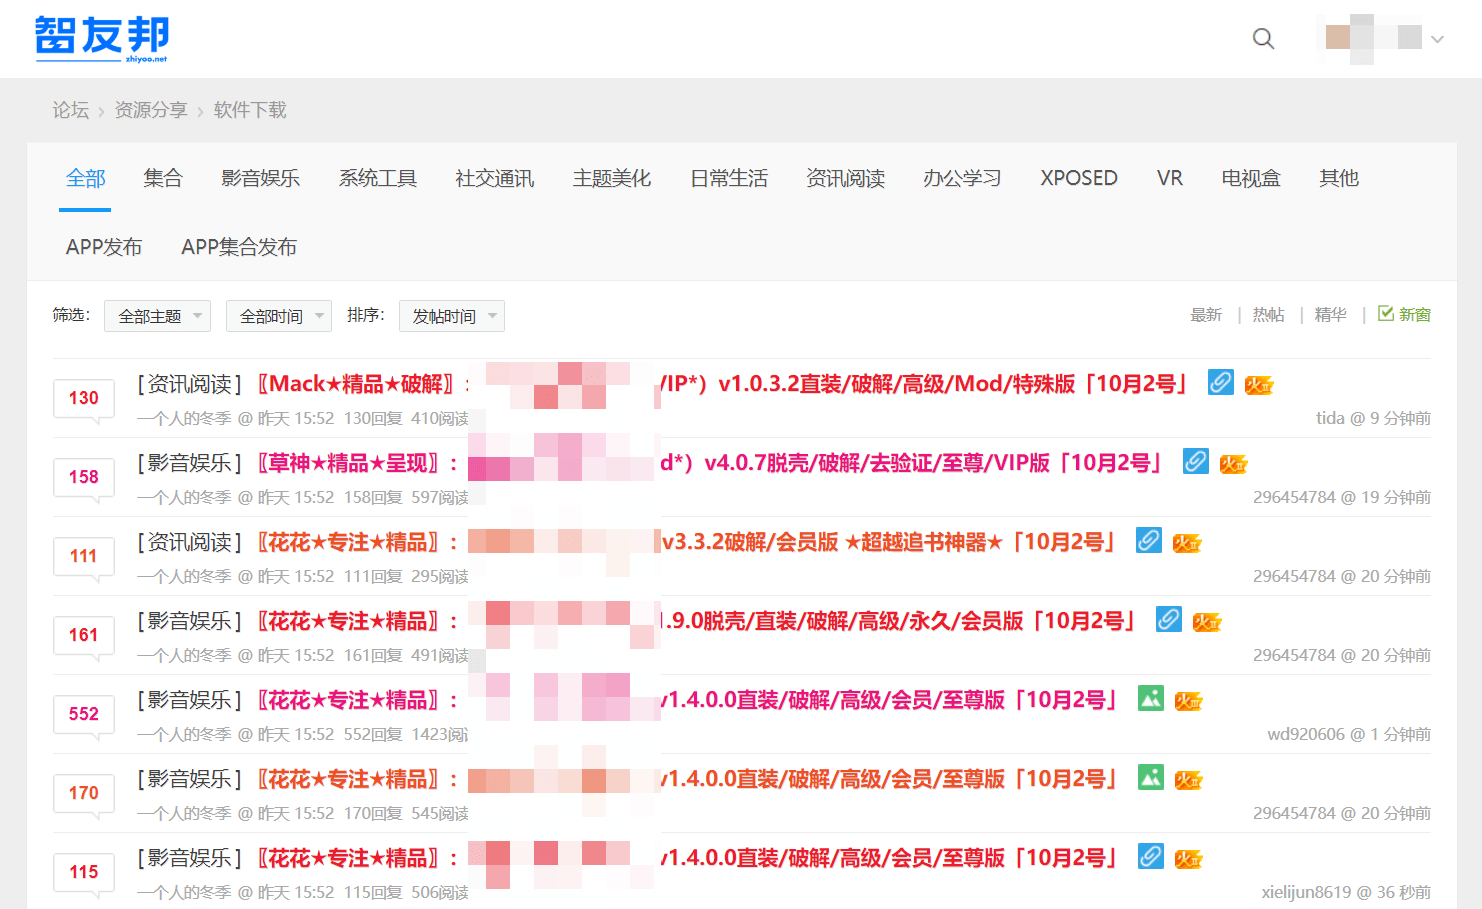Viewport: 1482px width, 909px height.
Task: Click the 热帖 hot posts link
Action: (x=1268, y=315)
